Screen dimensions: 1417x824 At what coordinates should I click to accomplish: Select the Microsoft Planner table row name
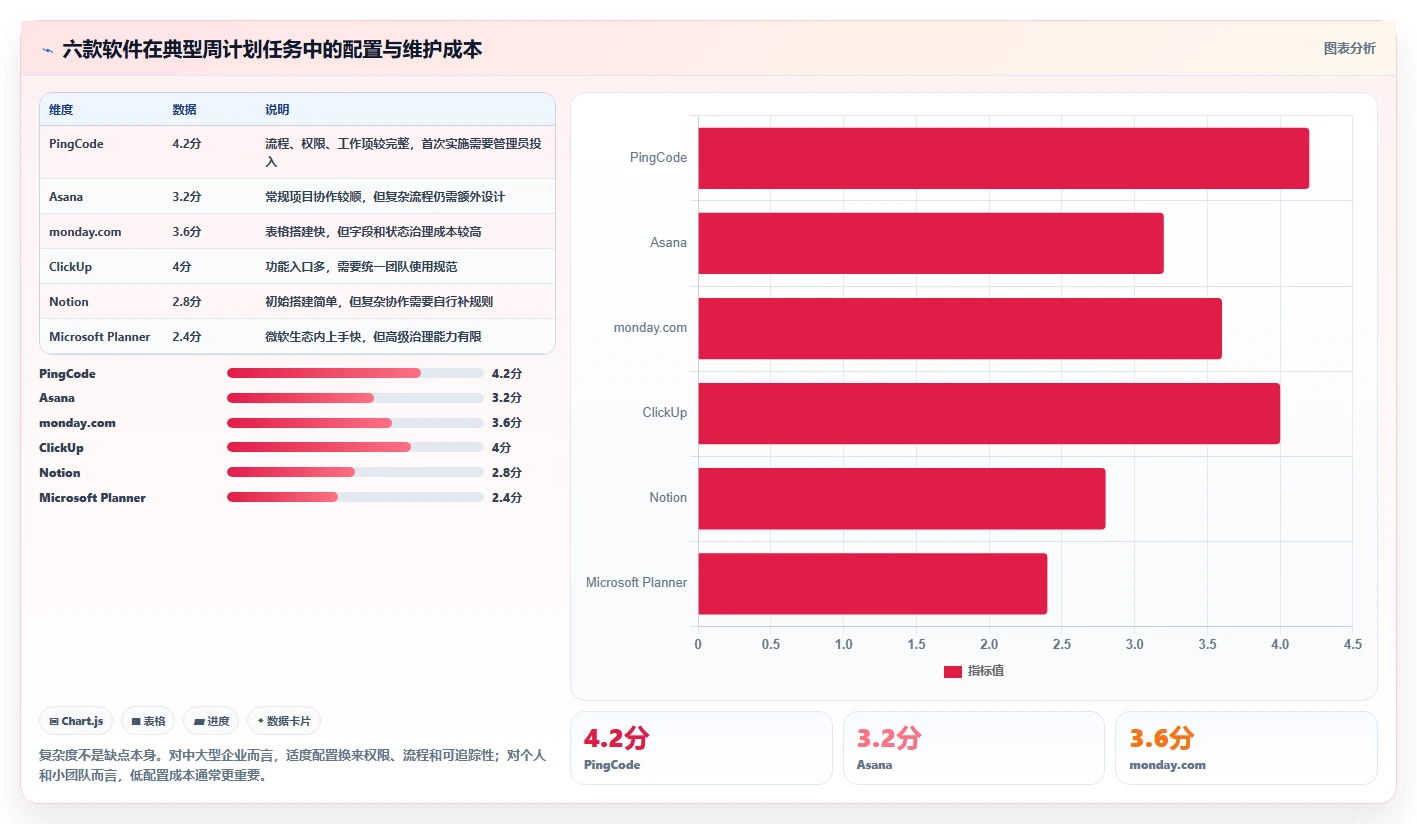(x=100, y=337)
